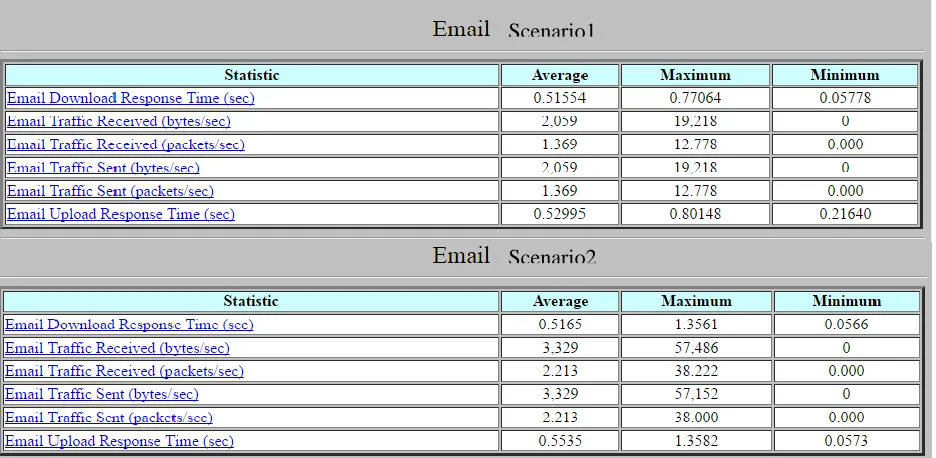
Task: Select the maximum value 0.77064
Action: (695, 98)
